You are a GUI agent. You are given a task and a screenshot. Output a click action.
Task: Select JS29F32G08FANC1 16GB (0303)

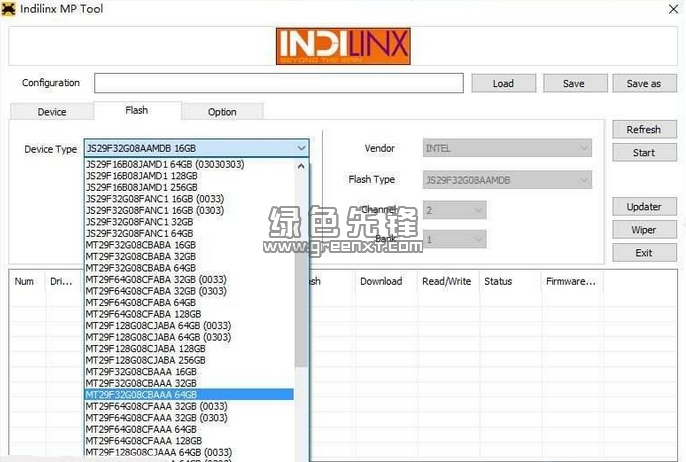(x=189, y=210)
